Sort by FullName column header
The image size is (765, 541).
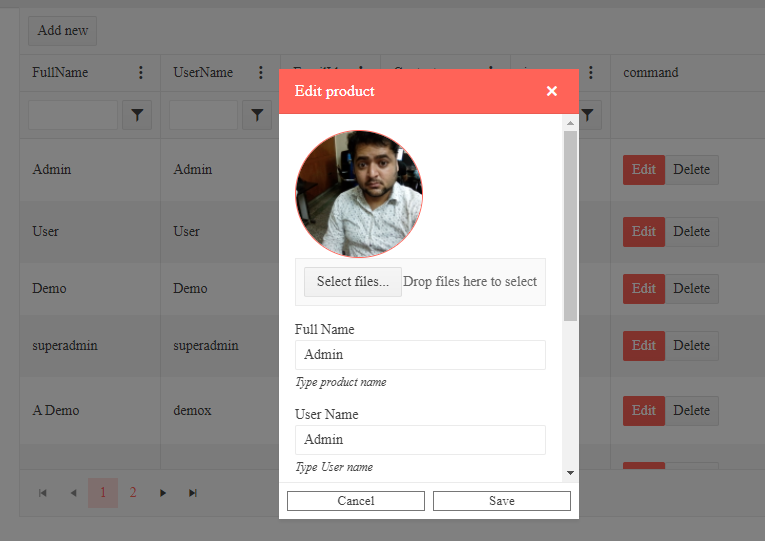pos(60,73)
